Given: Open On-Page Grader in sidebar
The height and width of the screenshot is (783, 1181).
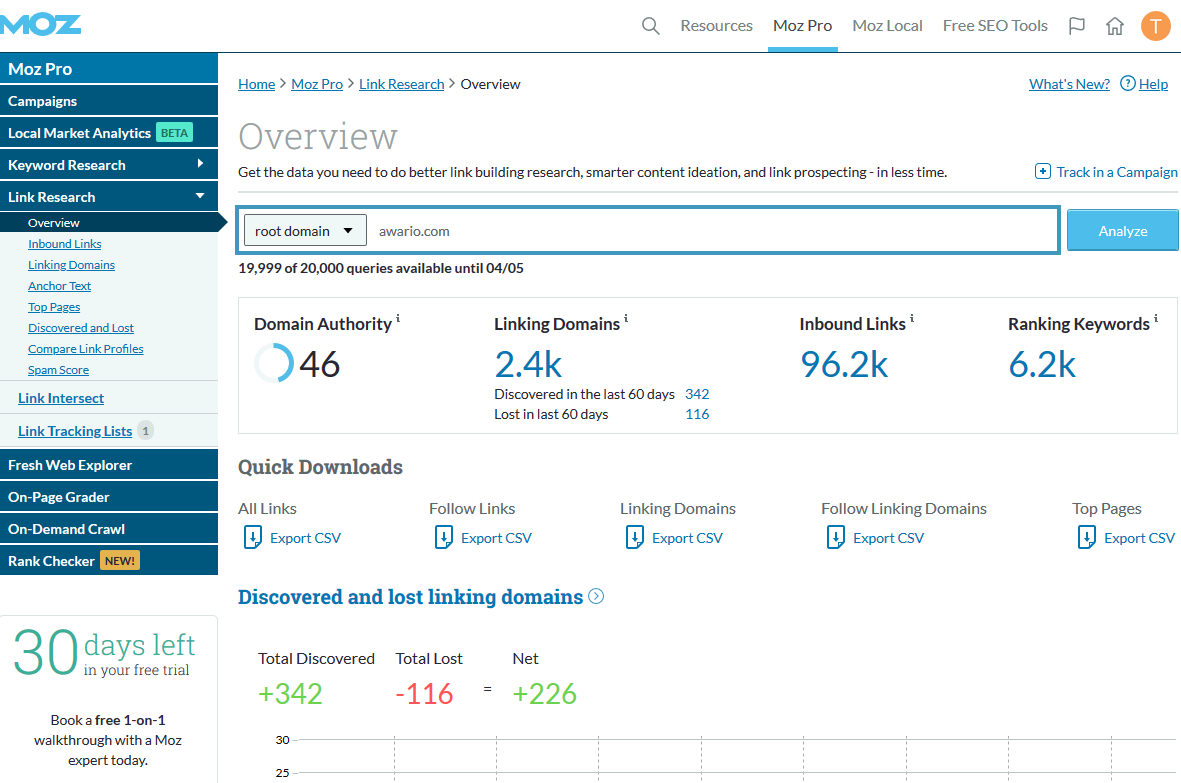Looking at the screenshot, I should coord(109,497).
